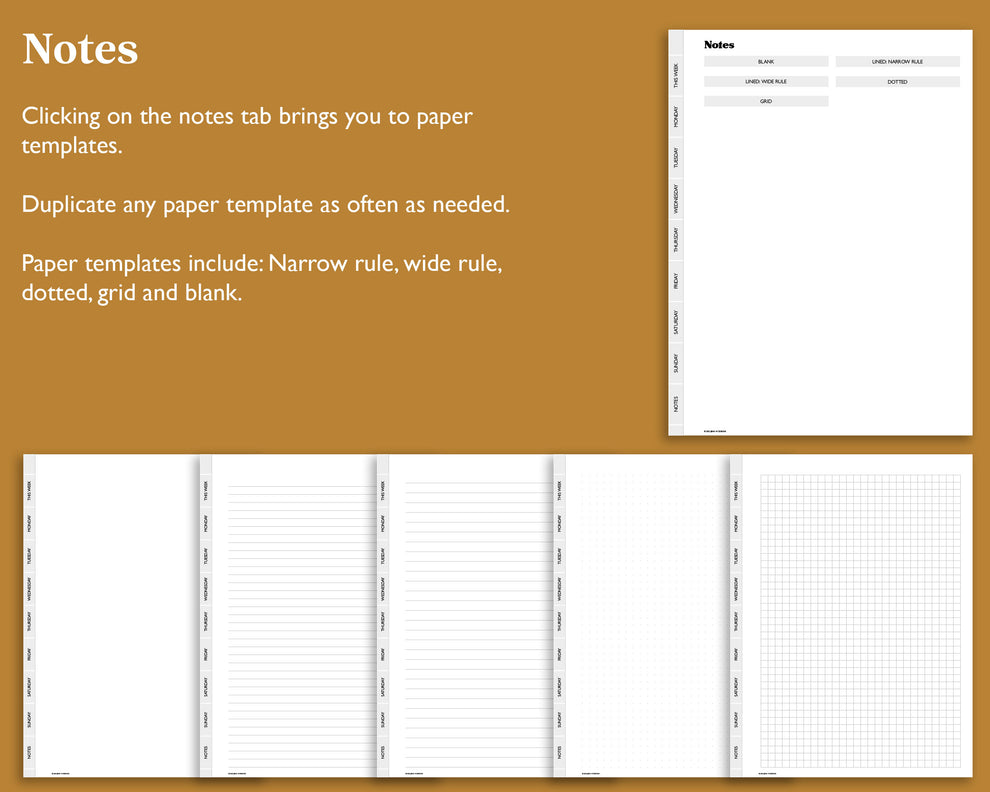This screenshot has height=792, width=990.
Task: Select the LINED: WIDE RULE template
Action: [x=766, y=81]
